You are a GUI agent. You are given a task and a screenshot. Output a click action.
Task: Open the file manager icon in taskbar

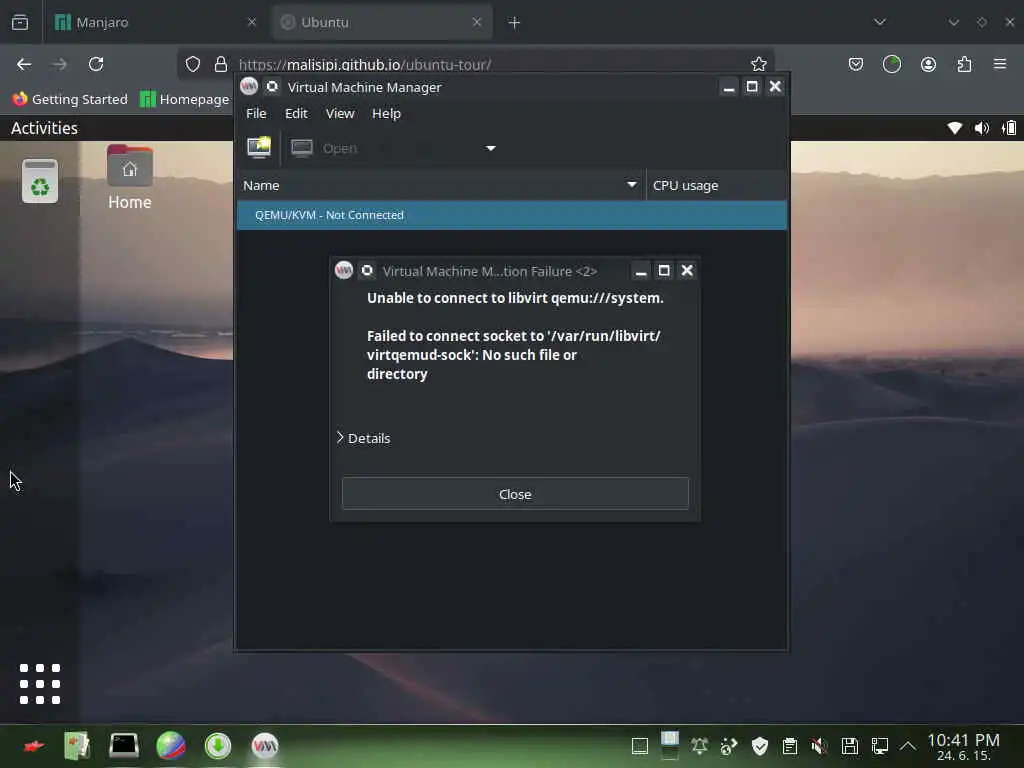pos(76,746)
